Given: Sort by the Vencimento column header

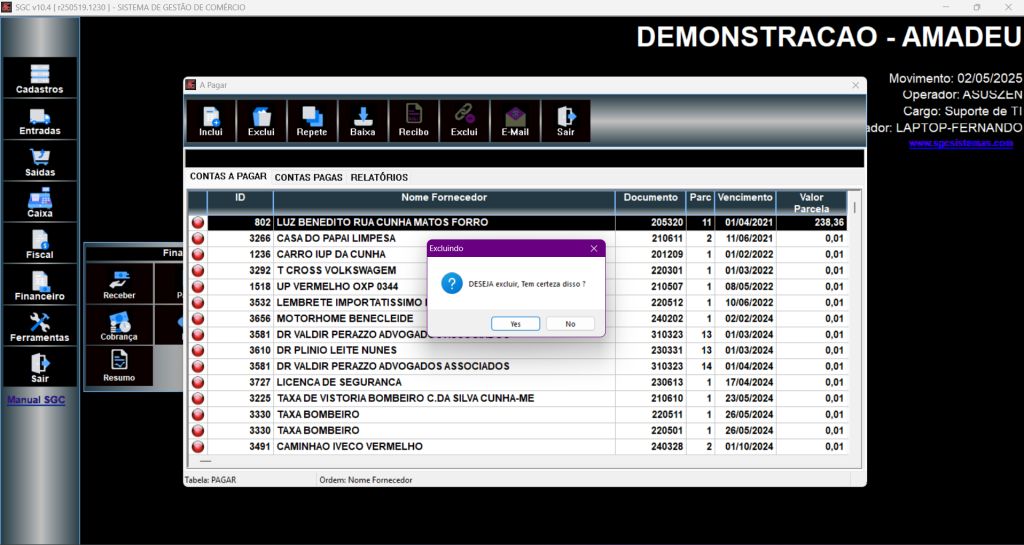Looking at the screenshot, I should pyautogui.click(x=745, y=202).
